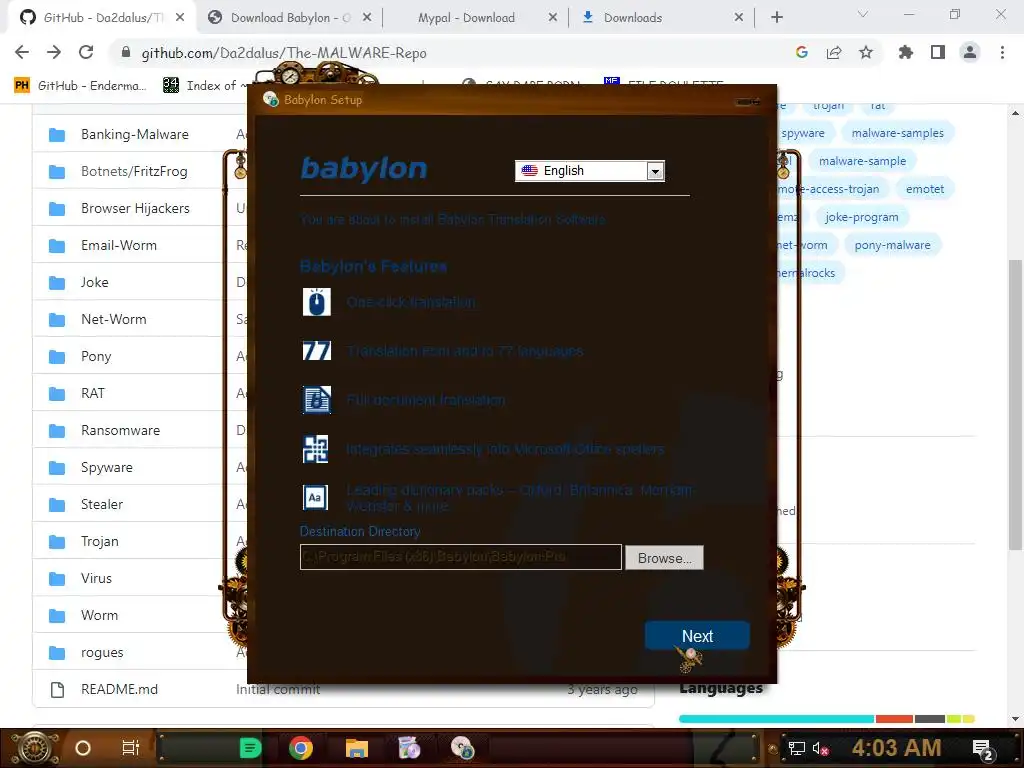Click the page vertical scrollbar
The width and height of the screenshot is (1024, 768).
pos(1015,405)
